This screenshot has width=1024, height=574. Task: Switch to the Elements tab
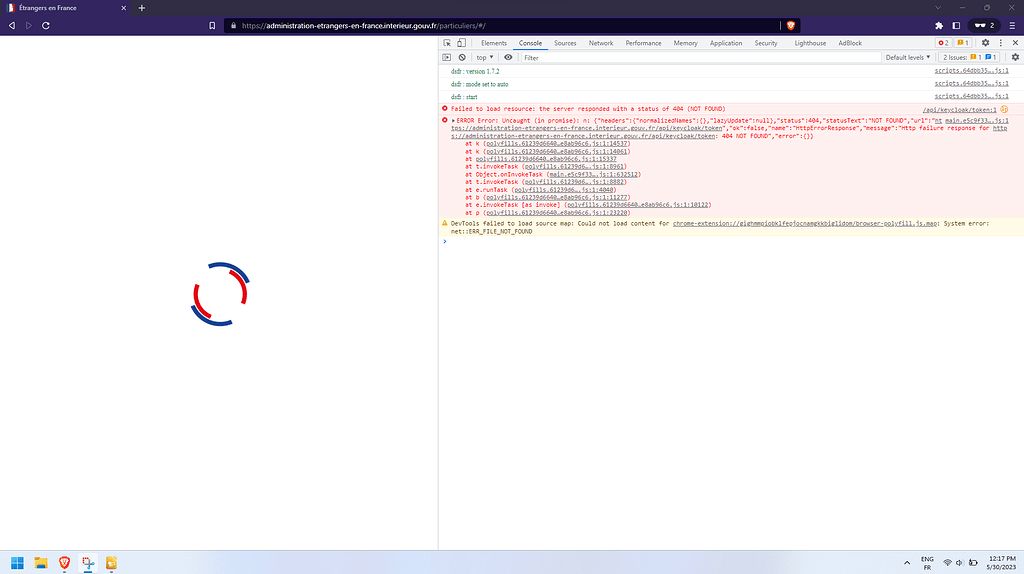tap(494, 43)
